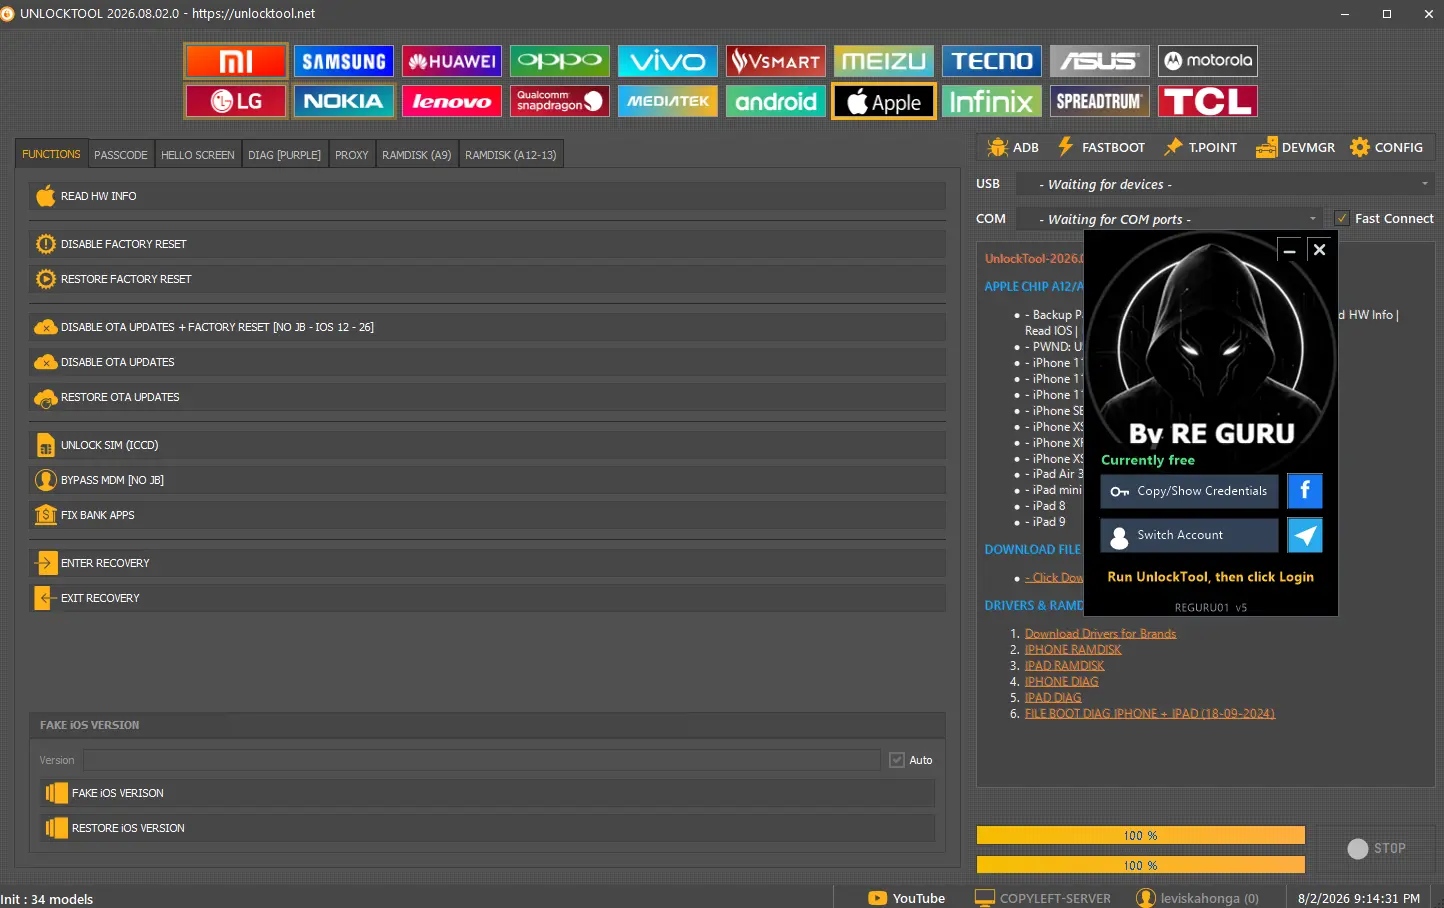The height and width of the screenshot is (908, 1444).
Task: Switch to Fastboot mode tool
Action: tap(1101, 147)
